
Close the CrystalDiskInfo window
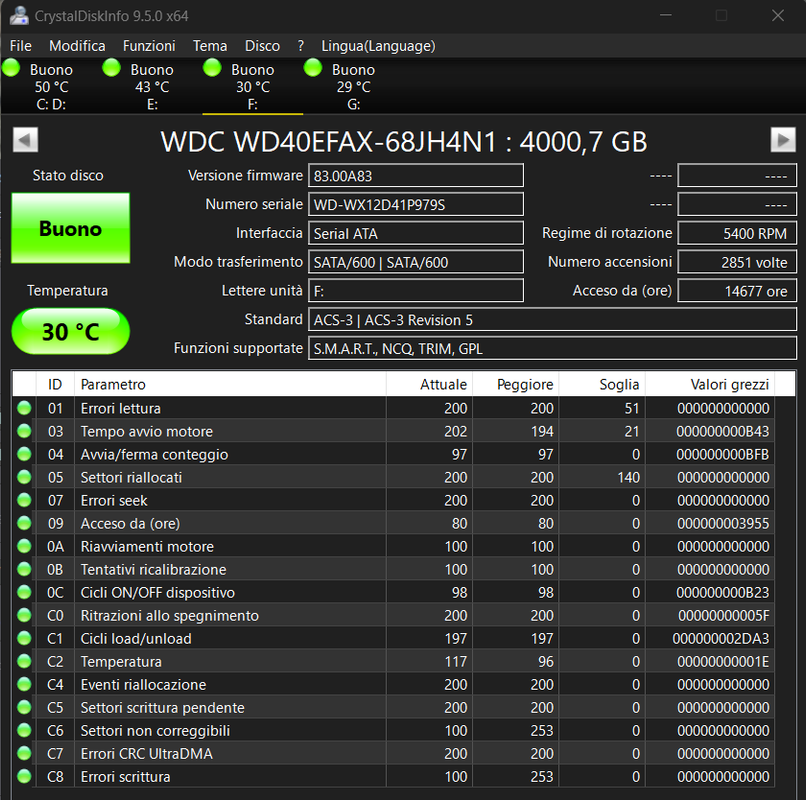coord(778,15)
